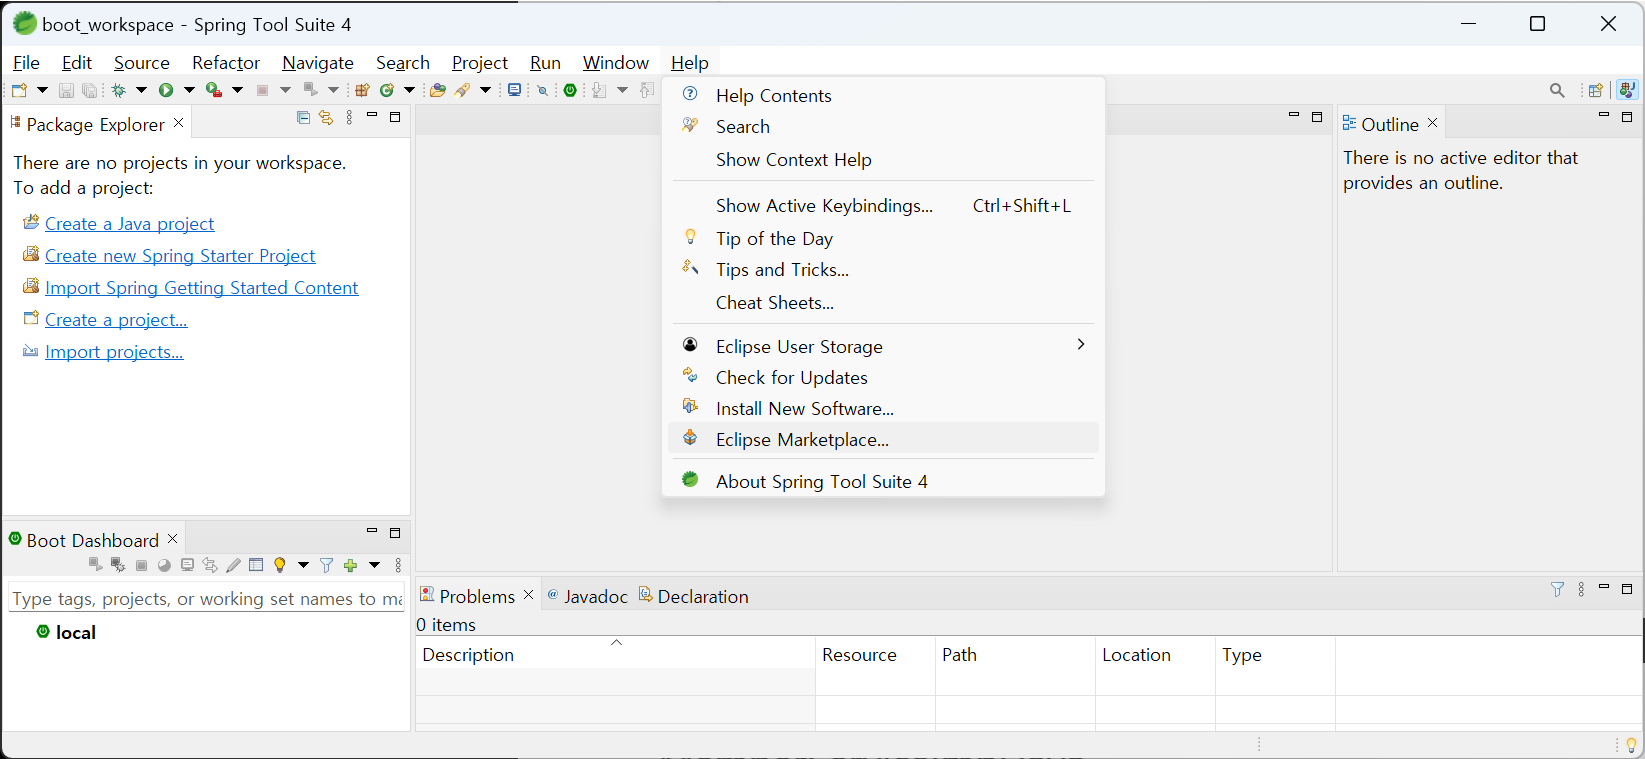Click the Save disk toolbar icon
1645x759 pixels.
[x=66, y=90]
